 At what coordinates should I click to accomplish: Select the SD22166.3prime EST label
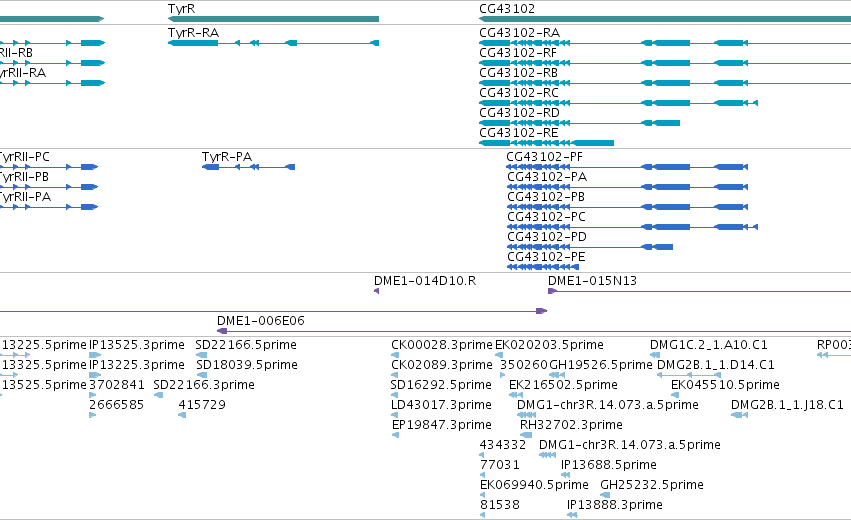pos(204,385)
